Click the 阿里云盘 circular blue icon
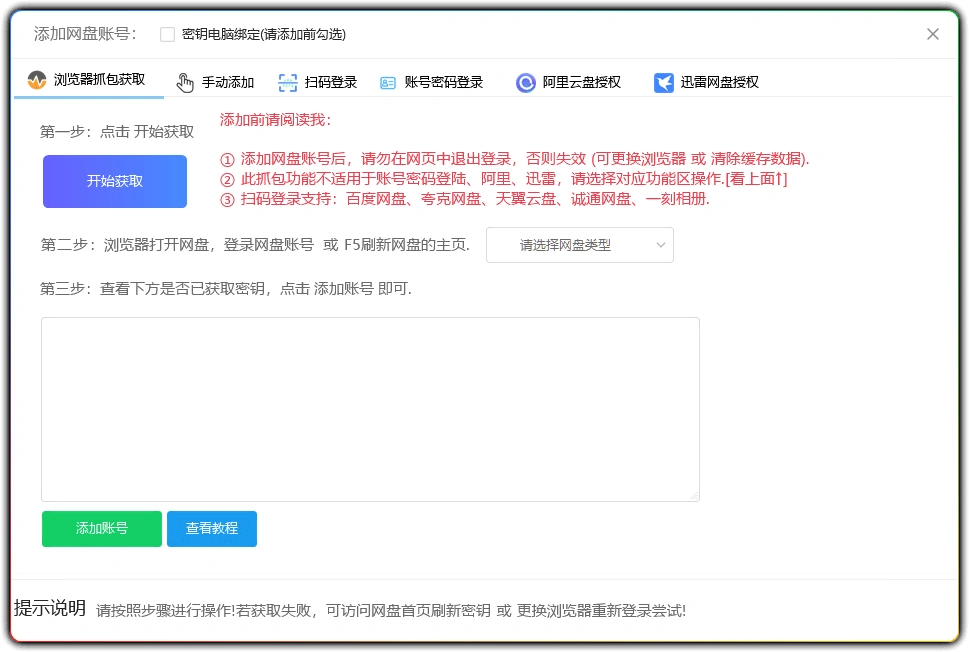969x652 pixels. point(525,83)
